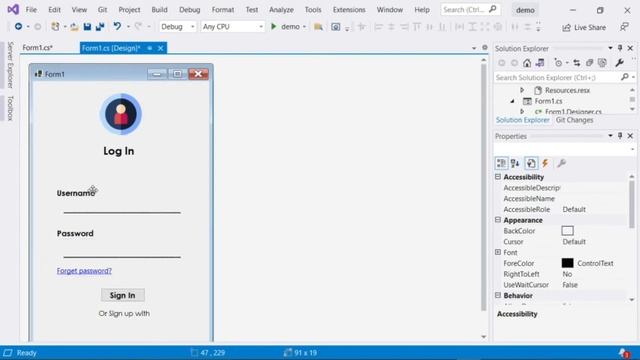Click the Visual Studio search box

click(x=470, y=9)
